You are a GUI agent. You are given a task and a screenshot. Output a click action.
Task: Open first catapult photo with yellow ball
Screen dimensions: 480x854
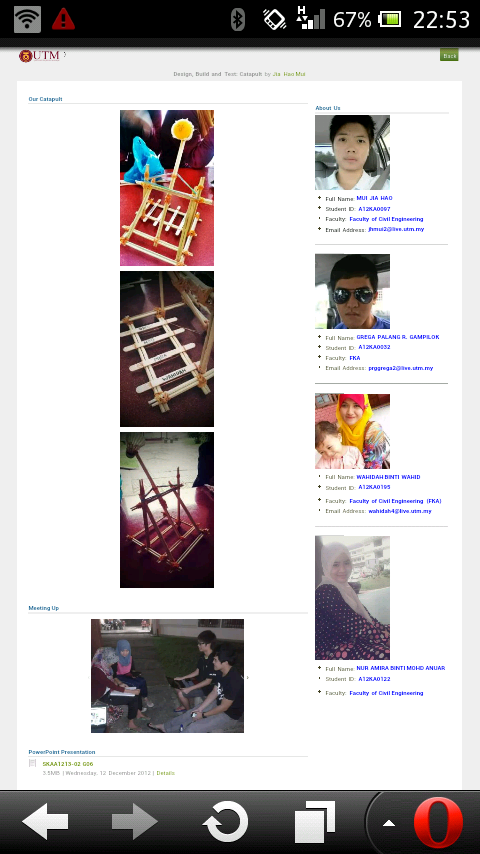click(x=167, y=187)
